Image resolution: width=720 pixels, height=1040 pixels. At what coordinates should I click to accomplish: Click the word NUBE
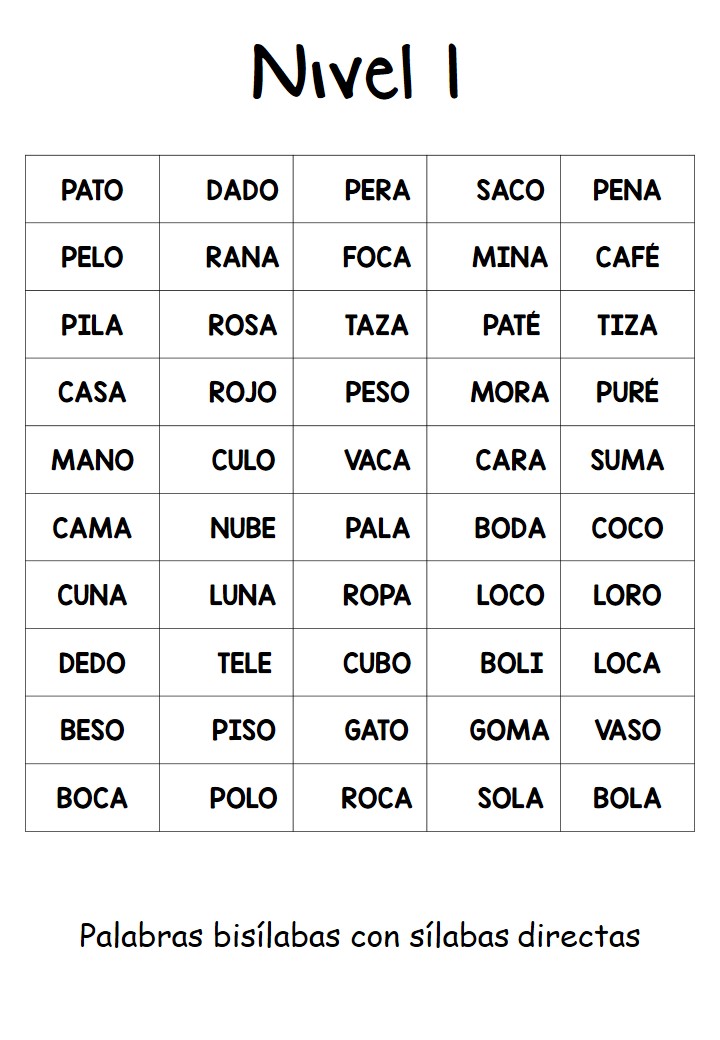(243, 528)
